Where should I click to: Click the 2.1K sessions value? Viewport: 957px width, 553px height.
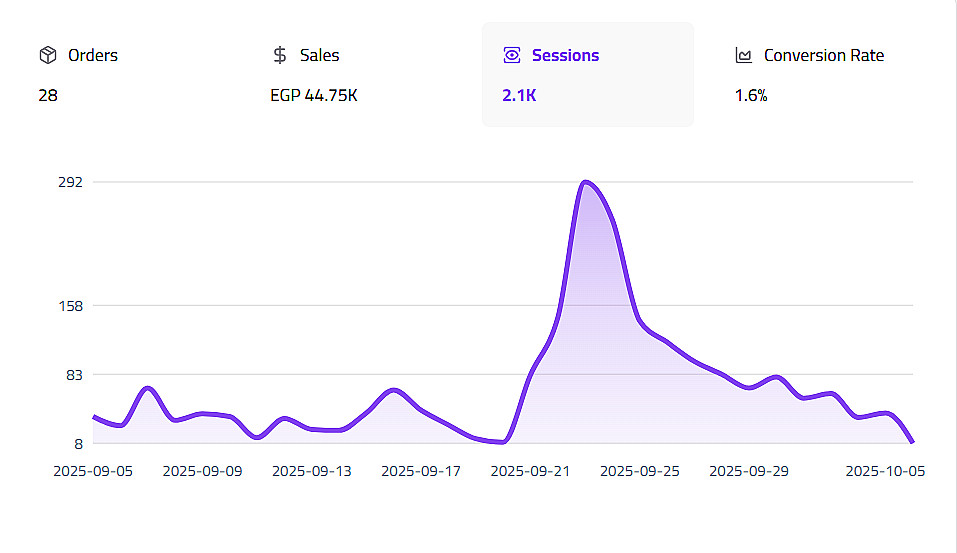520,96
